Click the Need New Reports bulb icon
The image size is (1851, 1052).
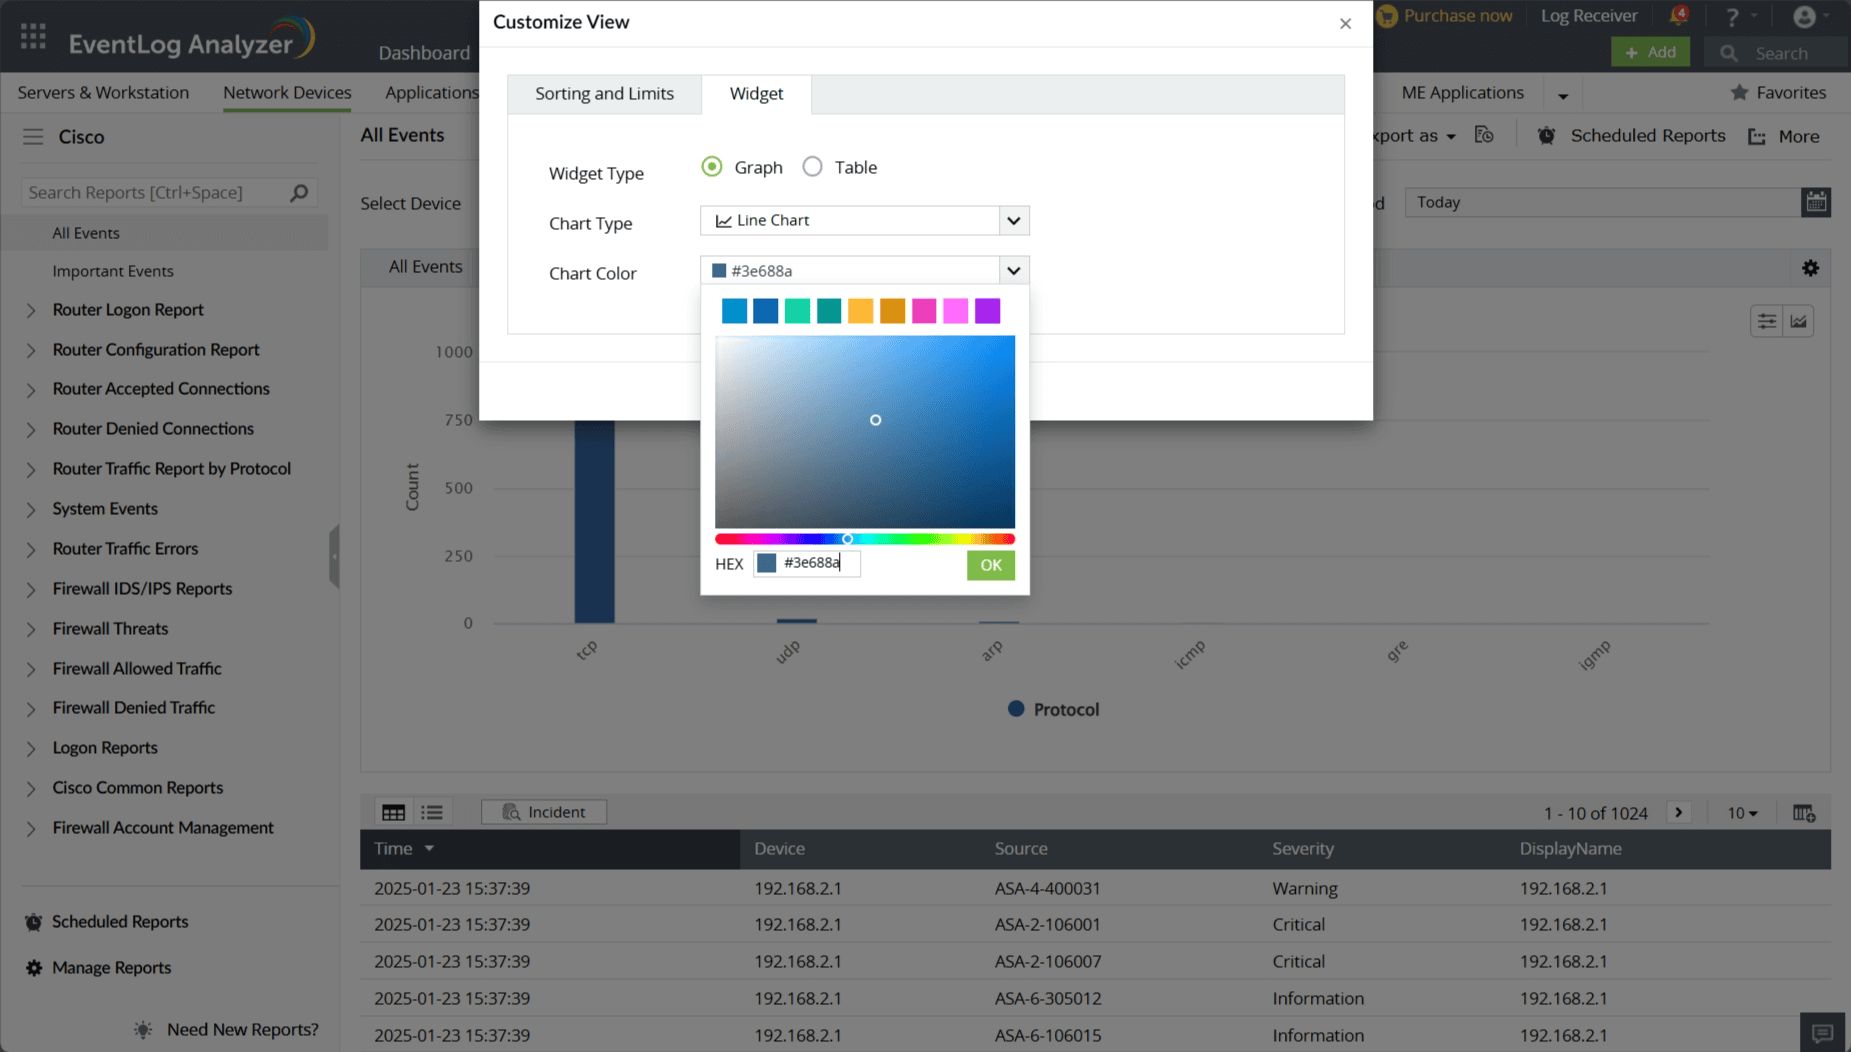pyautogui.click(x=143, y=1030)
